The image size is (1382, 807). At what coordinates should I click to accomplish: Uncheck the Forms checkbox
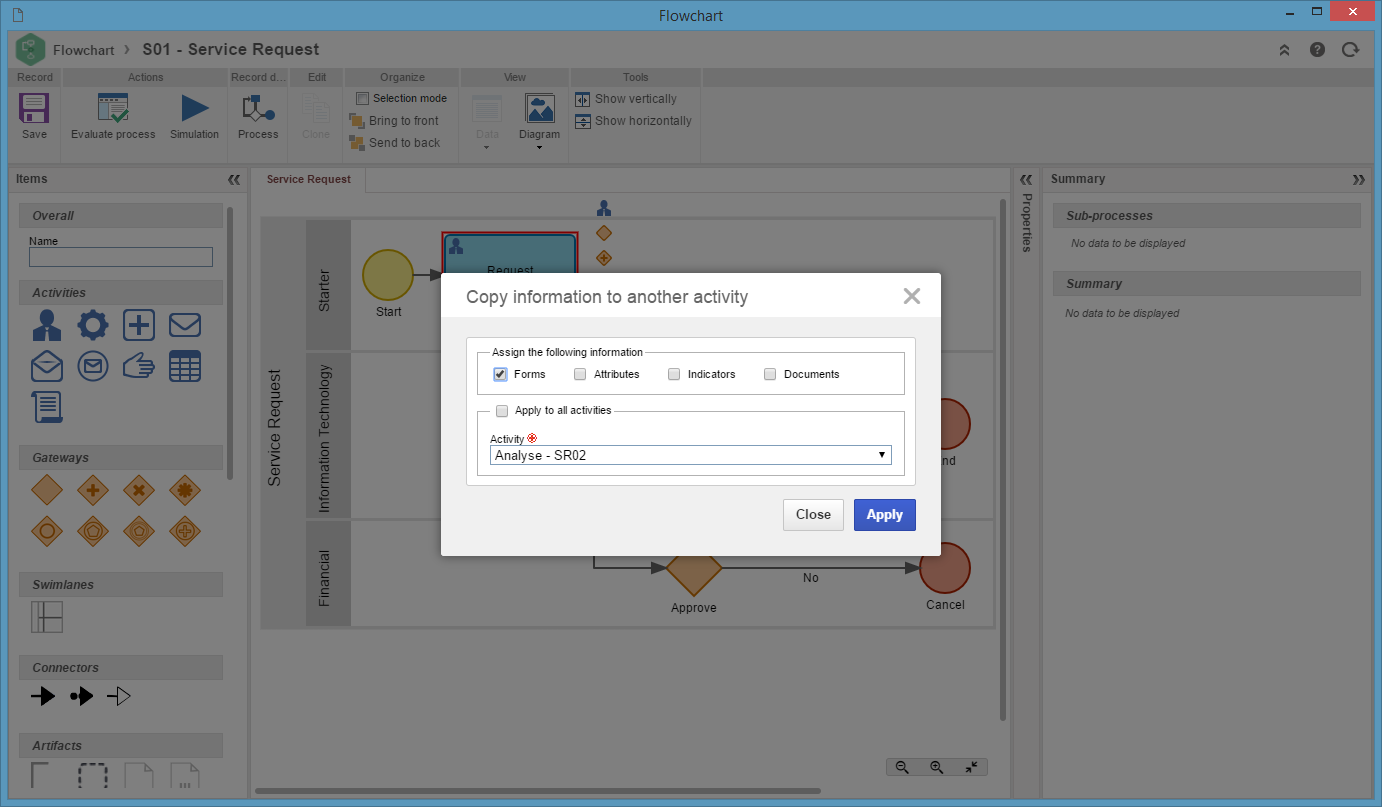click(500, 374)
